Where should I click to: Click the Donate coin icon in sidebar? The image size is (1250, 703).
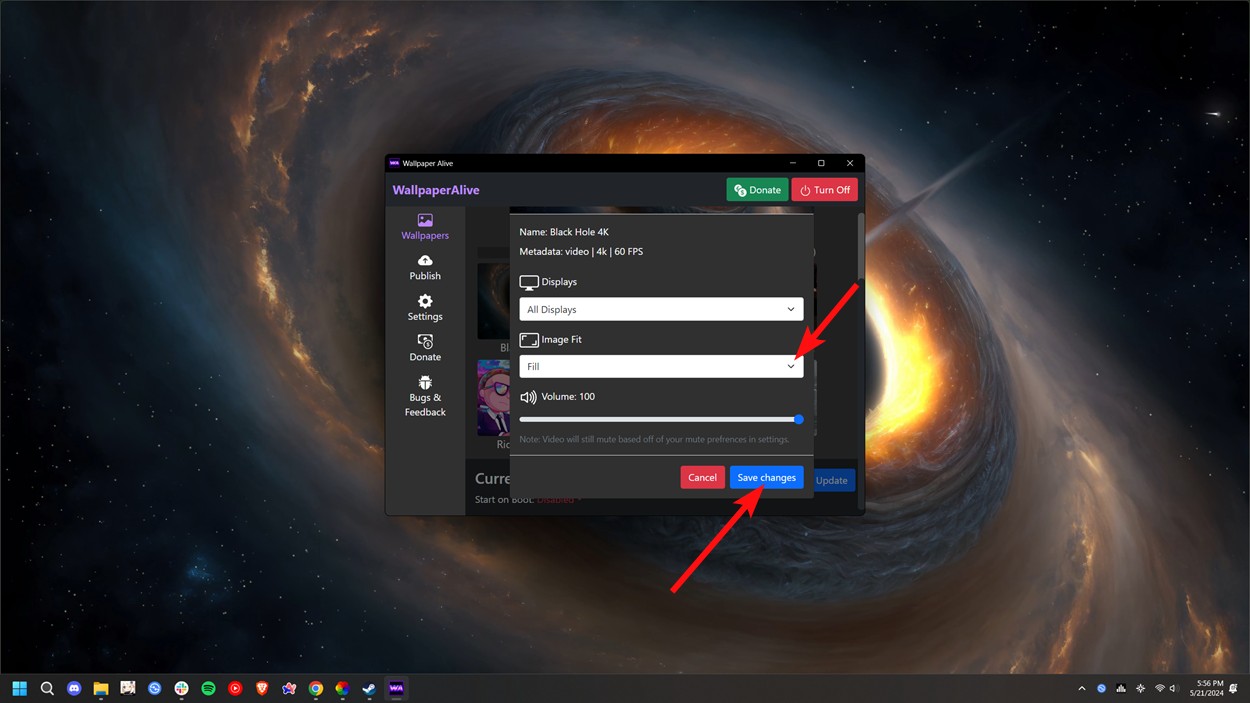425,341
